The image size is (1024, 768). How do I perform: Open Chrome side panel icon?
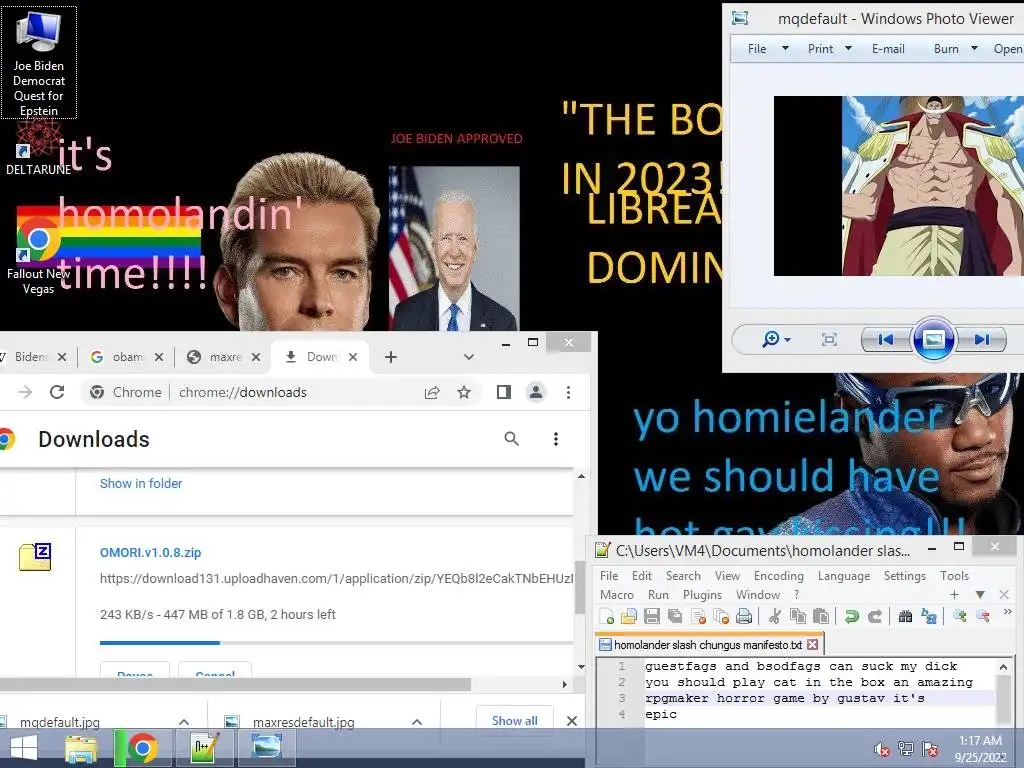coord(504,392)
